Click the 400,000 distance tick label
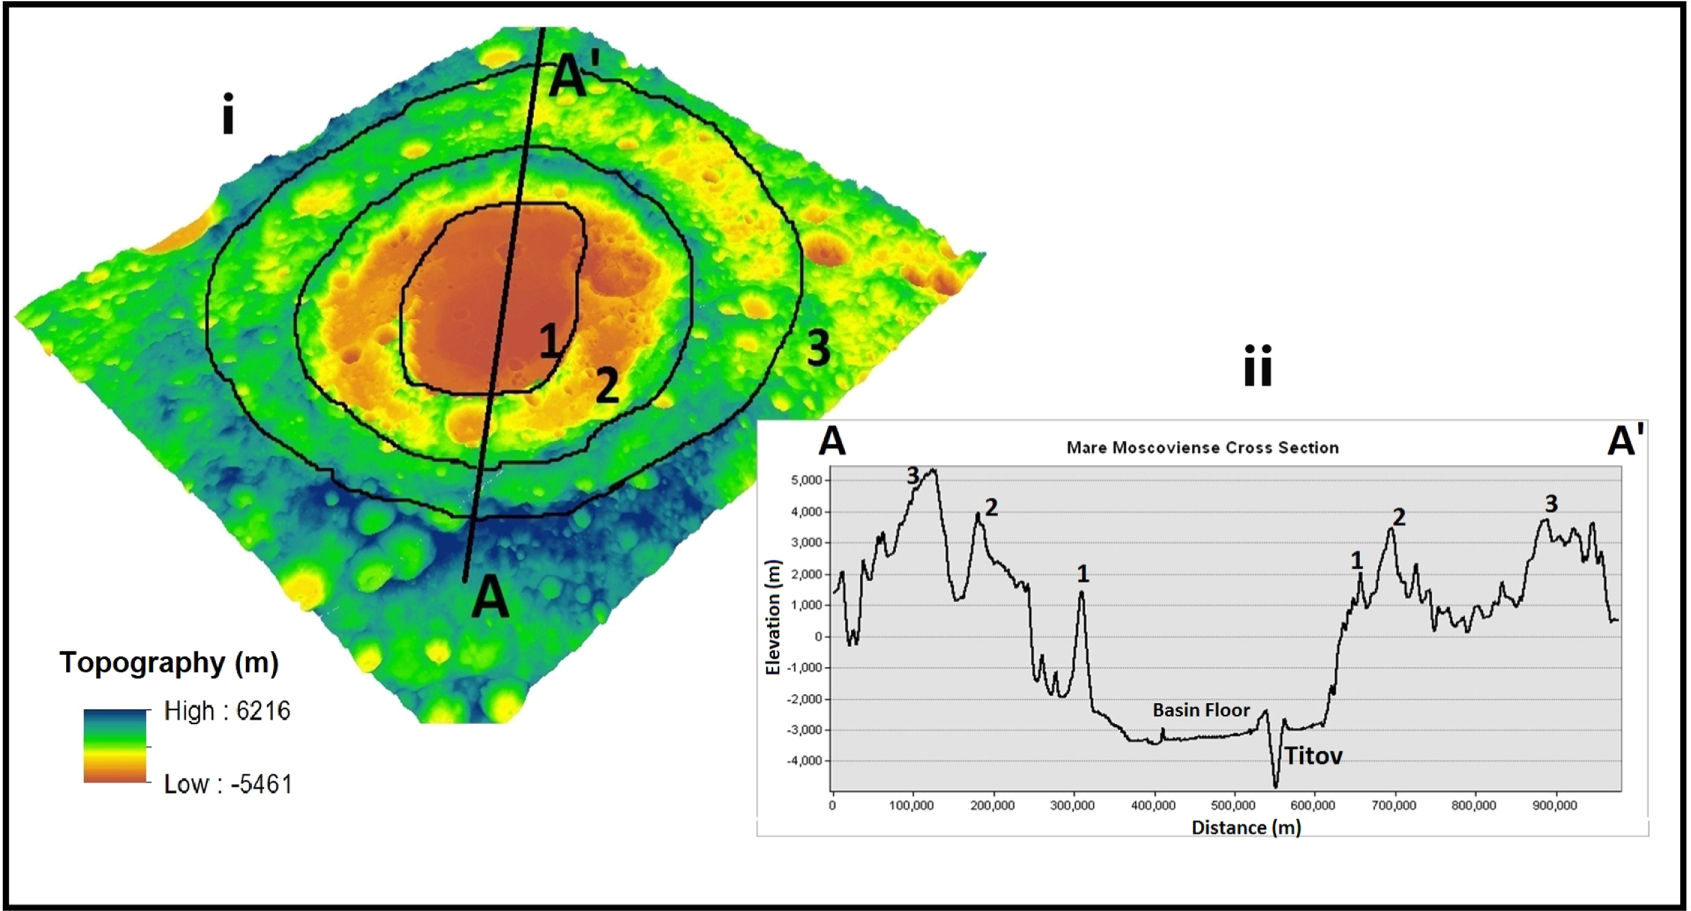Viewport: 1691px width, 911px height. pyautogui.click(x=1153, y=806)
